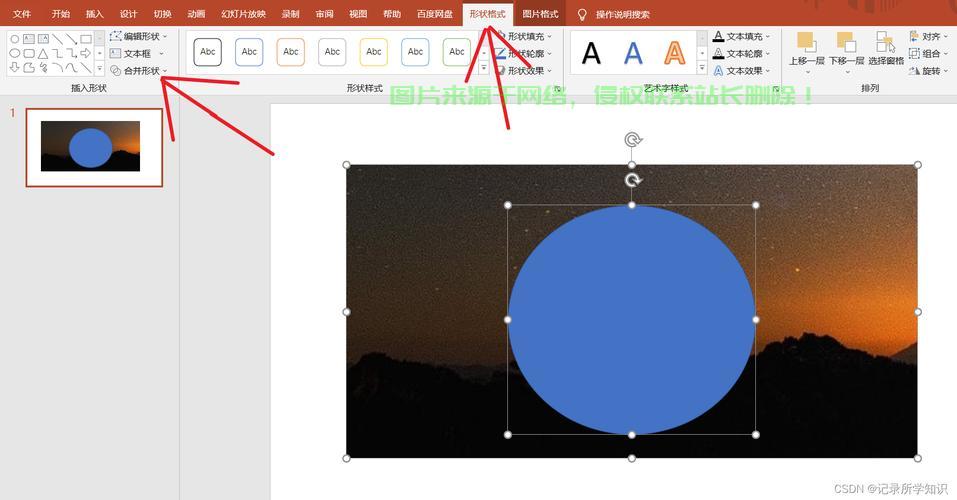Click the 旋转 rotate icon
This screenshot has height=500, width=957.
pyautogui.click(x=914, y=71)
